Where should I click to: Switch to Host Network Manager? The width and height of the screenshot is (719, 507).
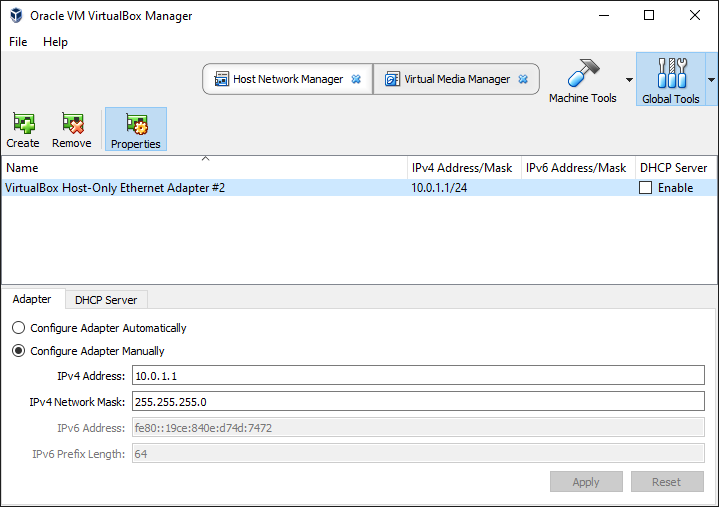pyautogui.click(x=288, y=79)
